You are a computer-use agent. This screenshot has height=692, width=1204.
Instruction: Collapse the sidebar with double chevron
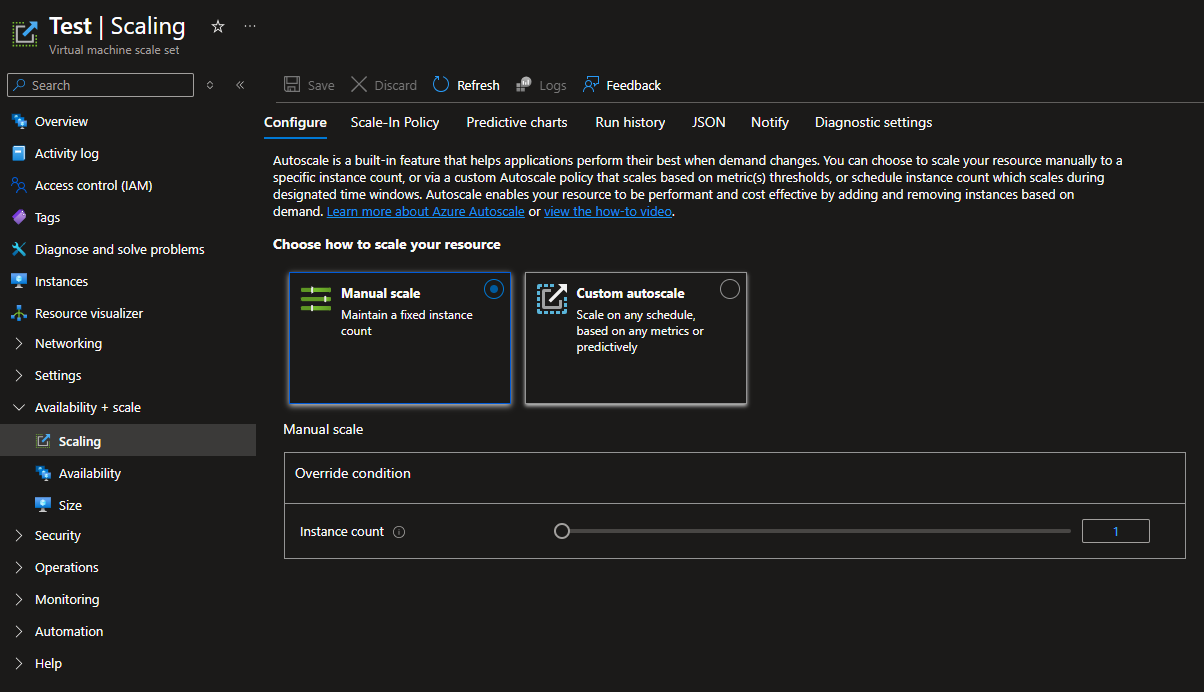point(240,85)
